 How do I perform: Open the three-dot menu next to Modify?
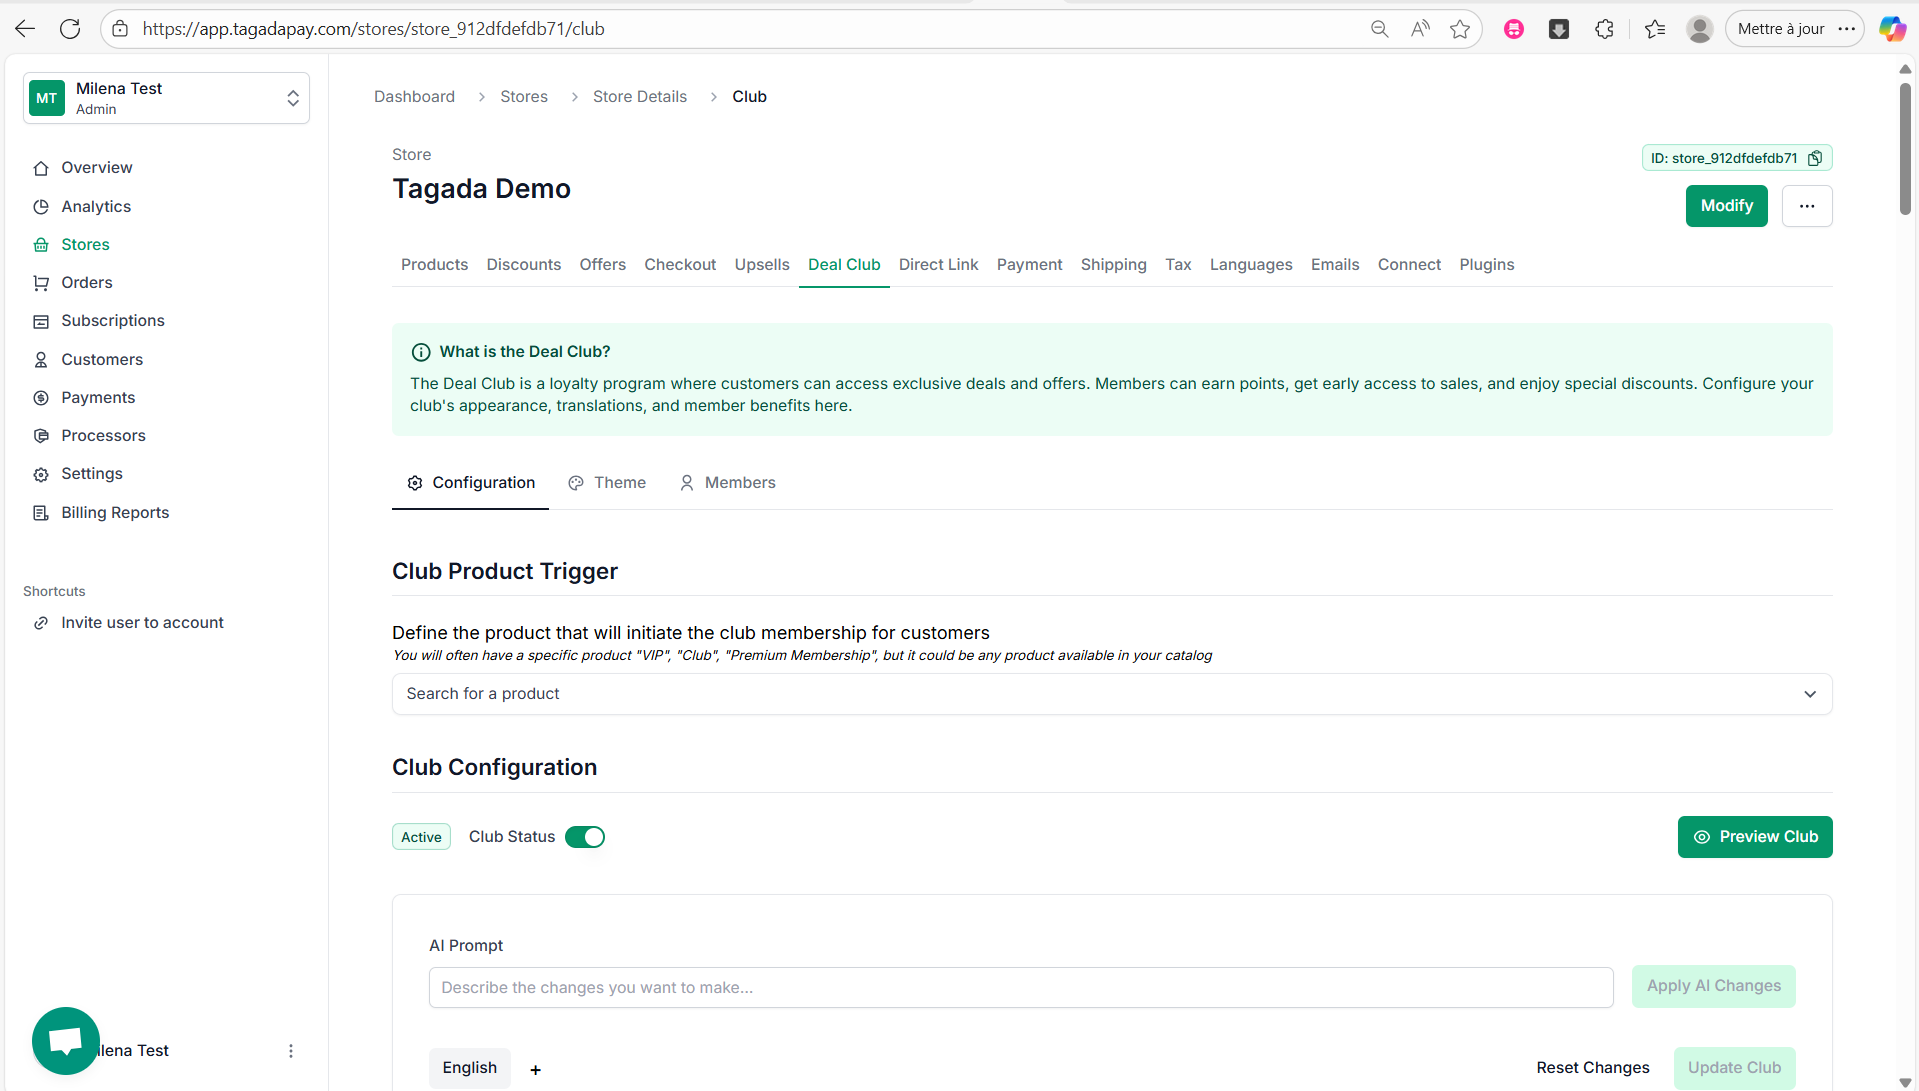[1806, 206]
